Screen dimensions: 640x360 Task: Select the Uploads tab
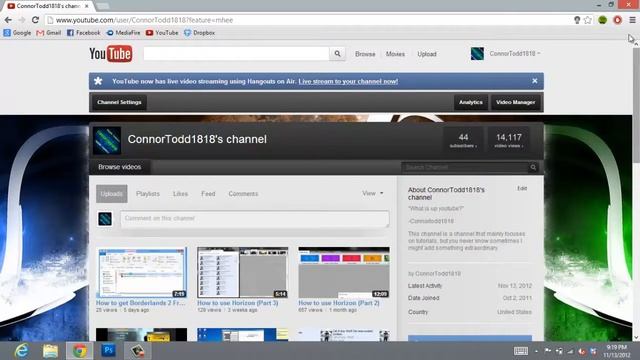112,193
